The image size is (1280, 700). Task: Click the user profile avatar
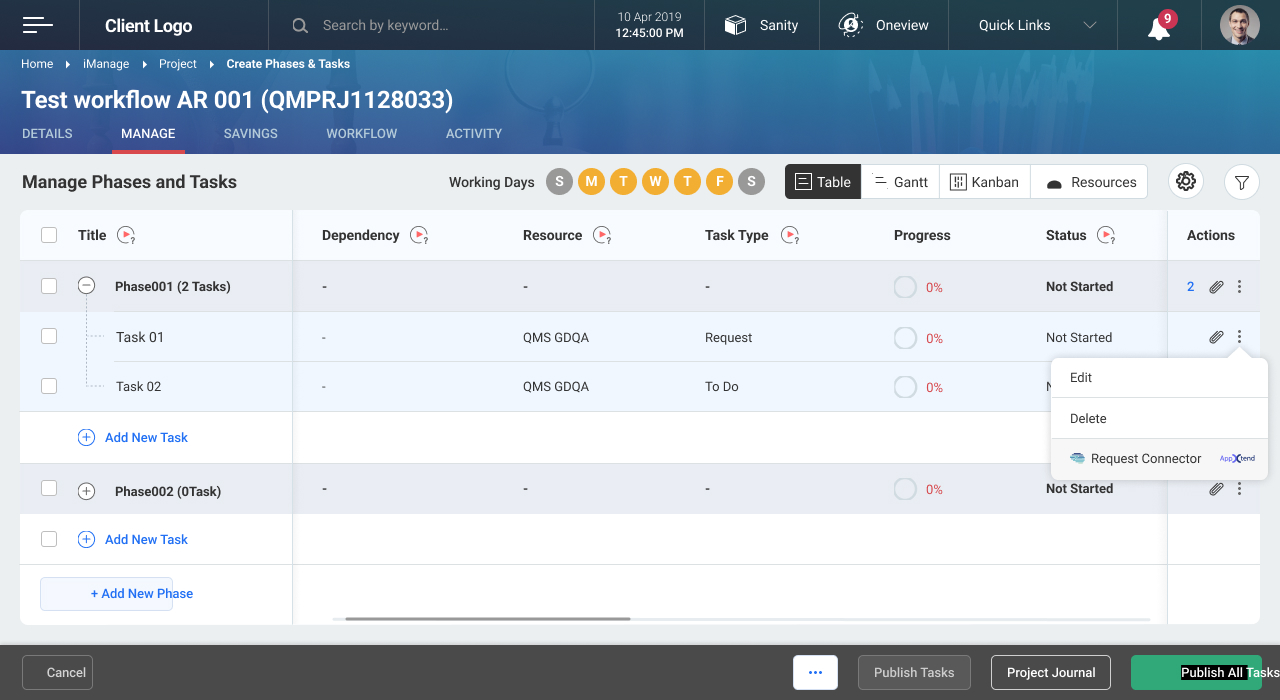(x=1239, y=25)
